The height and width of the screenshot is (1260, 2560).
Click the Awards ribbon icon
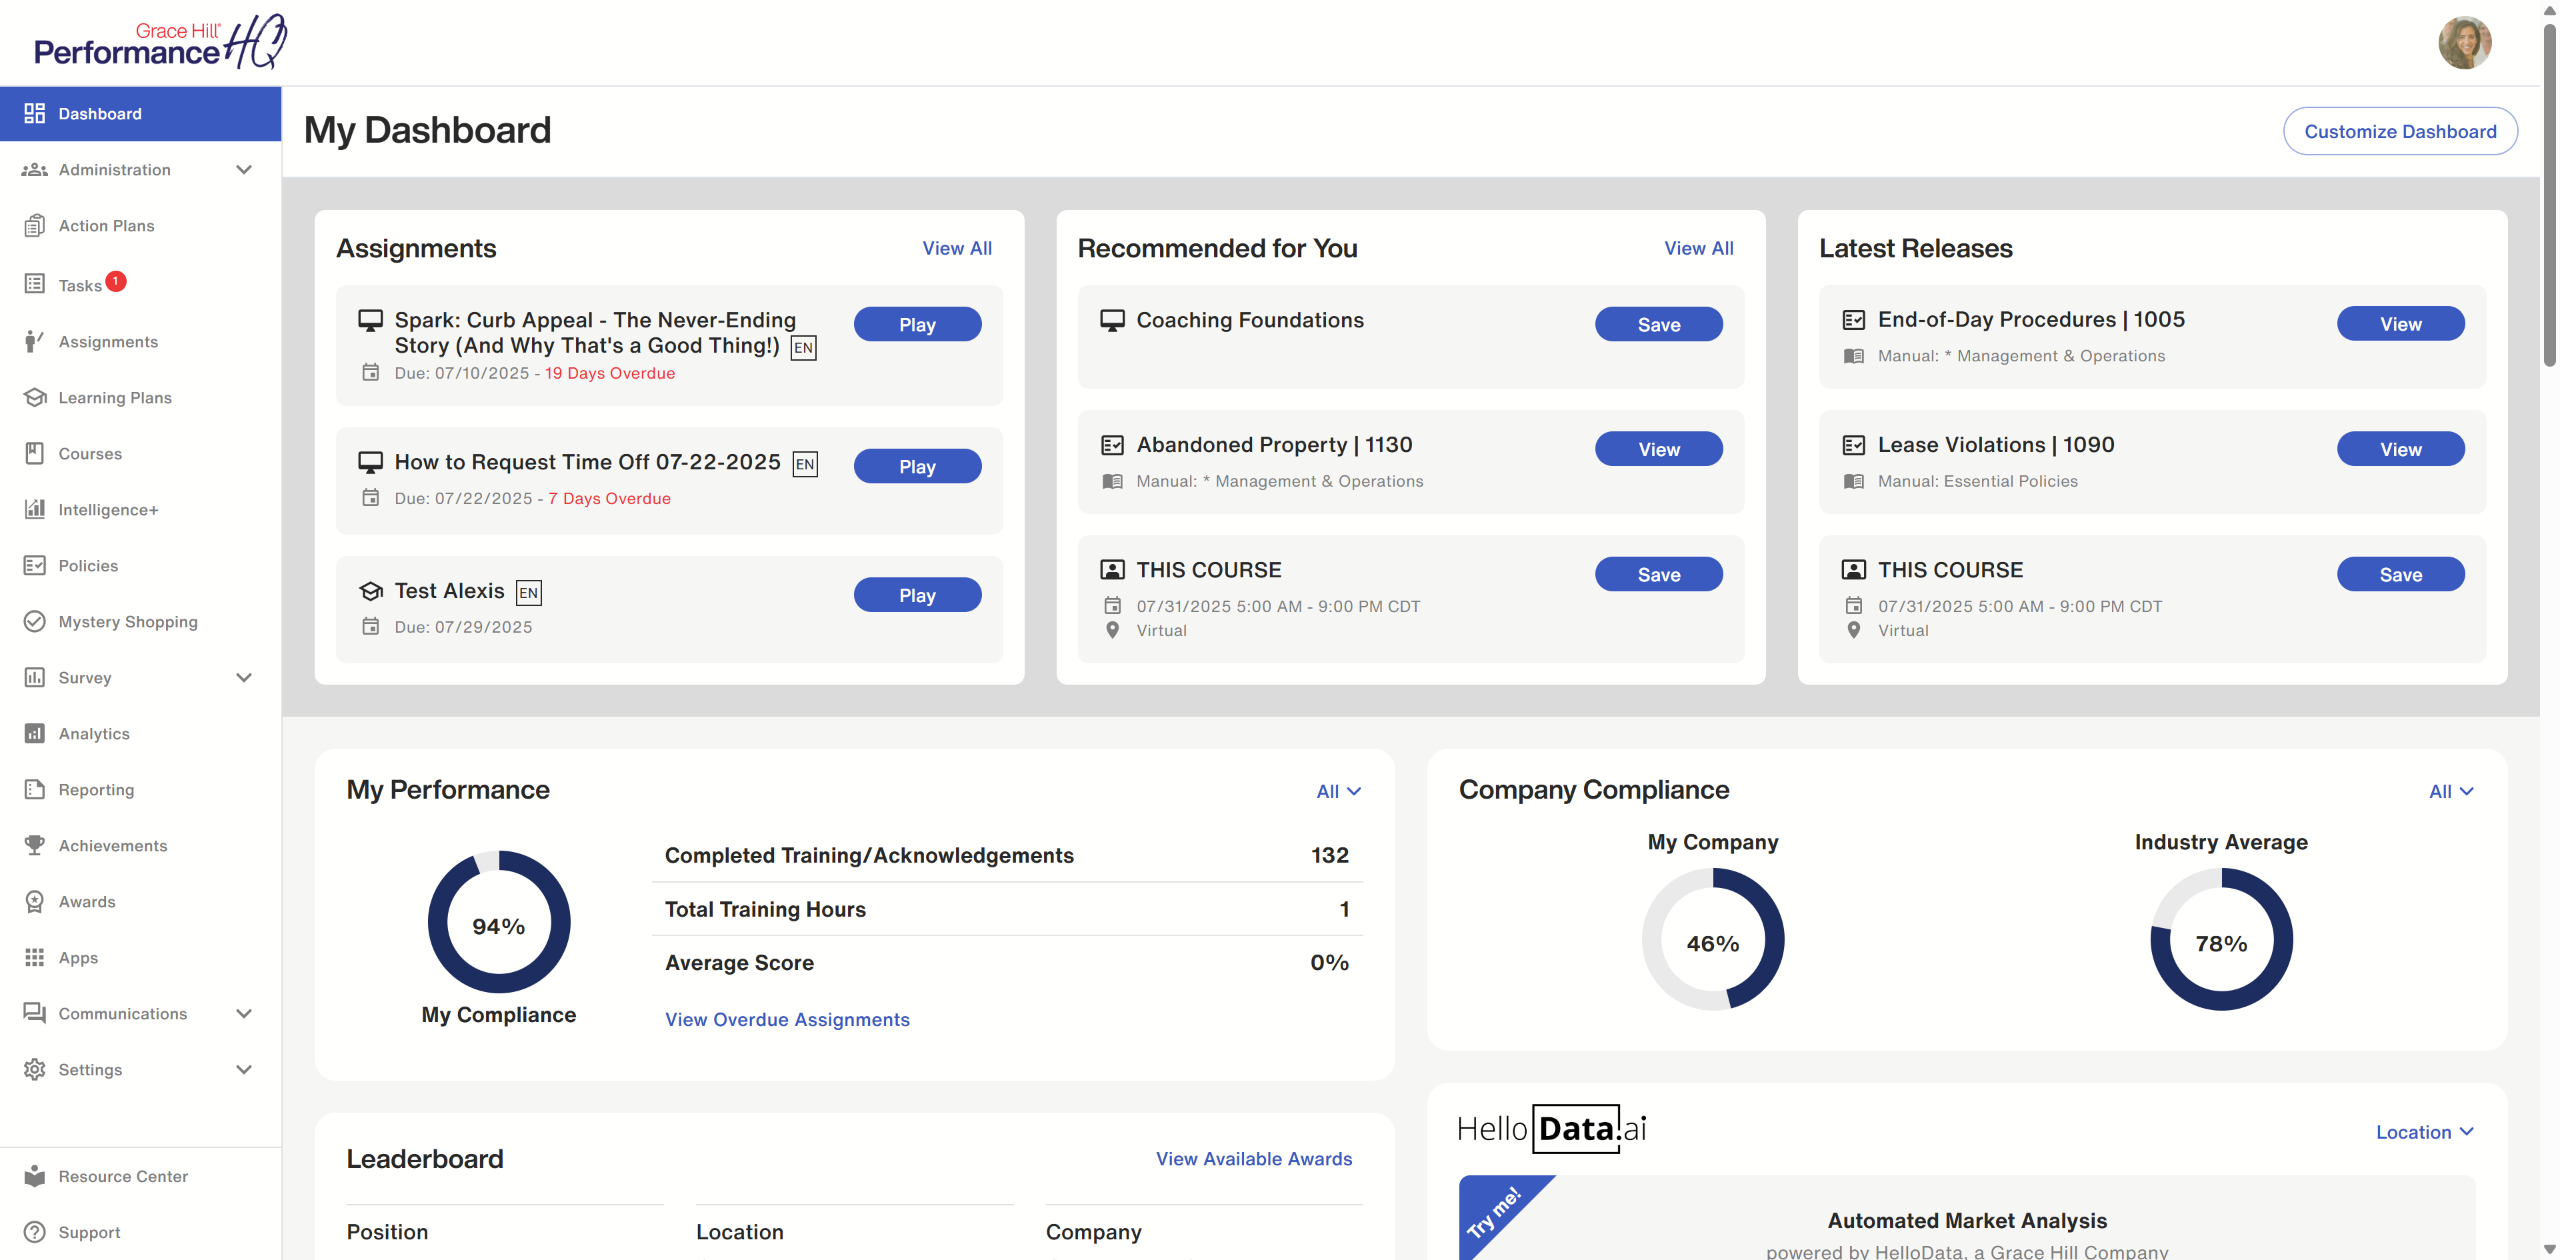click(35, 901)
